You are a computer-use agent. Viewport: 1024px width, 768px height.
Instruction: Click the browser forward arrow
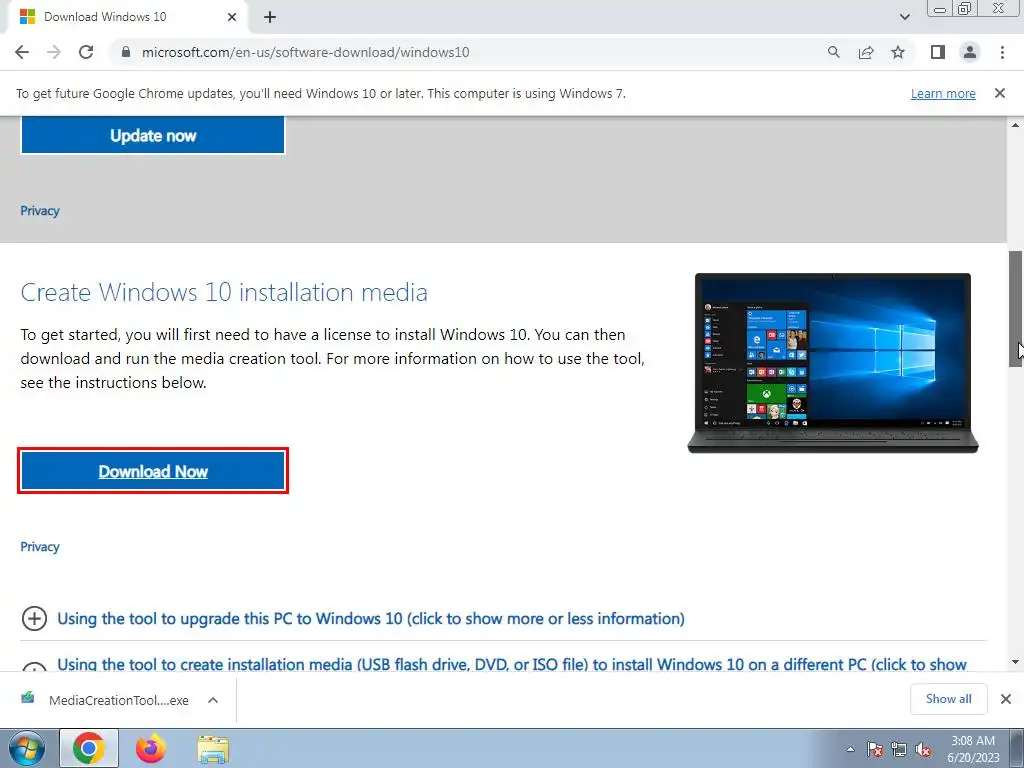pos(54,52)
